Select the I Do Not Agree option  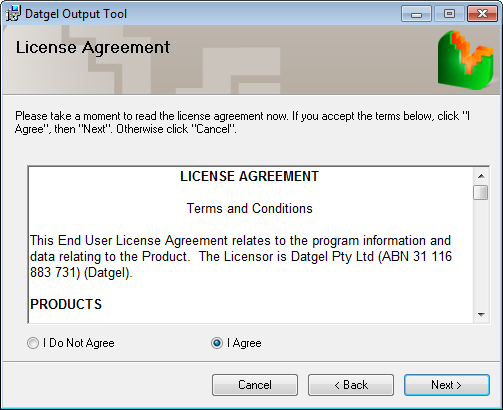(x=71, y=343)
